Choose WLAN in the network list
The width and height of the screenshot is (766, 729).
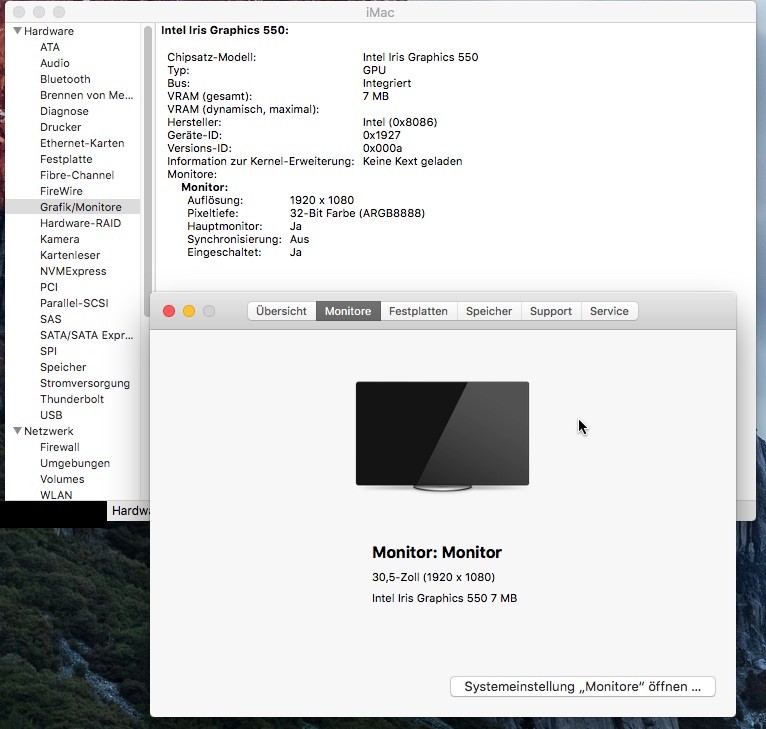pos(56,495)
